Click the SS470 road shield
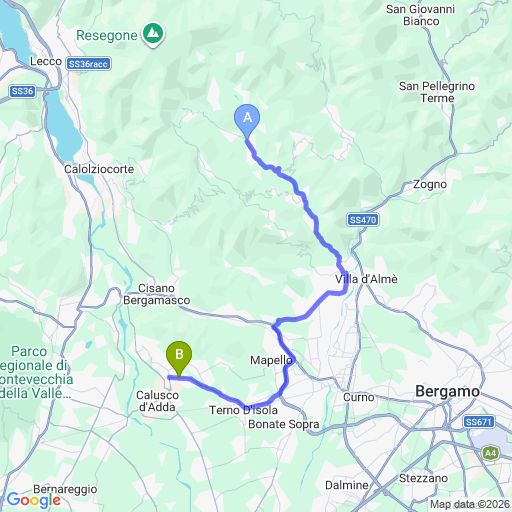512x512 pixels. click(363, 220)
